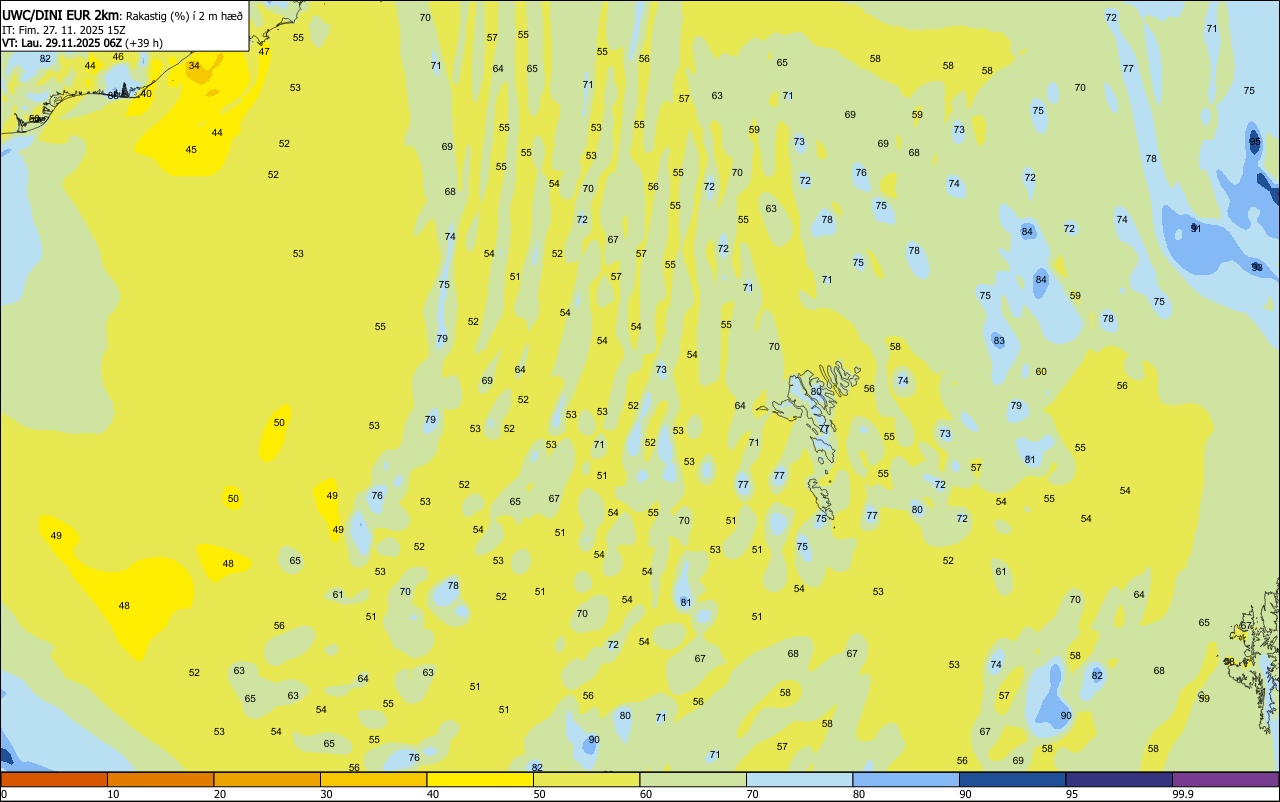Click the 0–10 dark orange legend swatch
The image size is (1280, 802).
[54, 779]
